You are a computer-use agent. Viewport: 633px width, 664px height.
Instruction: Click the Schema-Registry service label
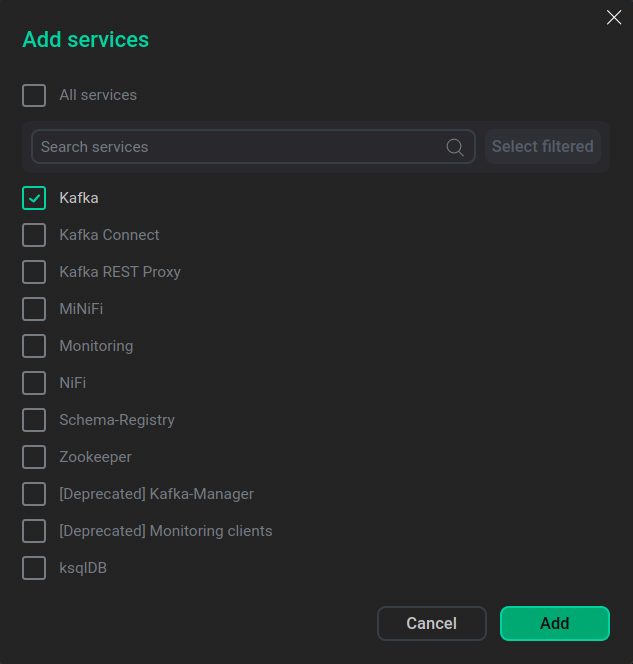point(117,420)
